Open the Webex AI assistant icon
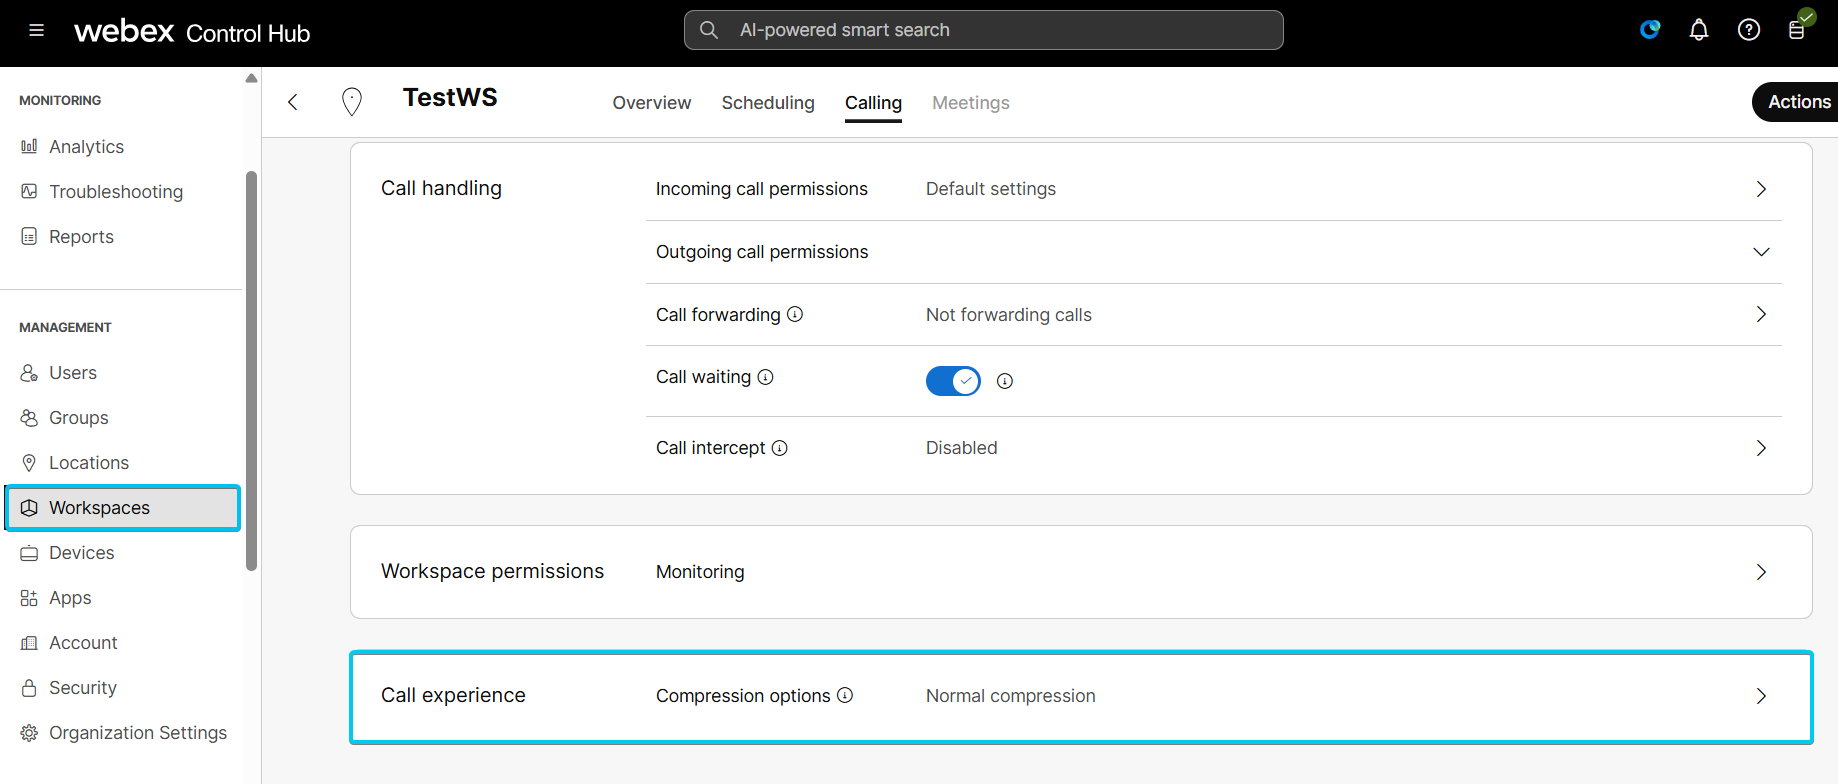 click(x=1650, y=30)
